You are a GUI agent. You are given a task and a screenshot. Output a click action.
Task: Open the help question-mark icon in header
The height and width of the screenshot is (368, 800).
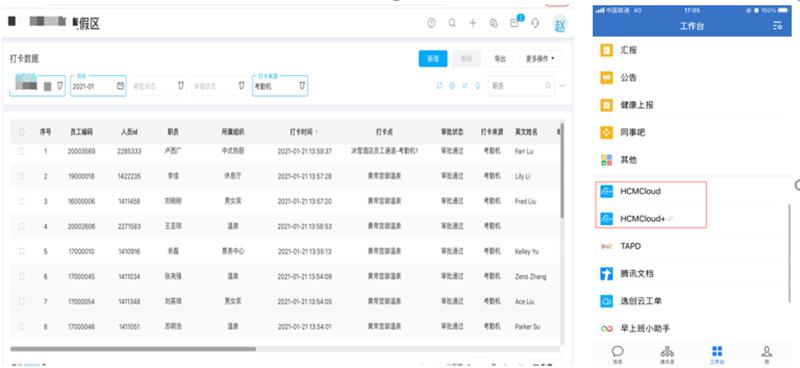(432, 23)
